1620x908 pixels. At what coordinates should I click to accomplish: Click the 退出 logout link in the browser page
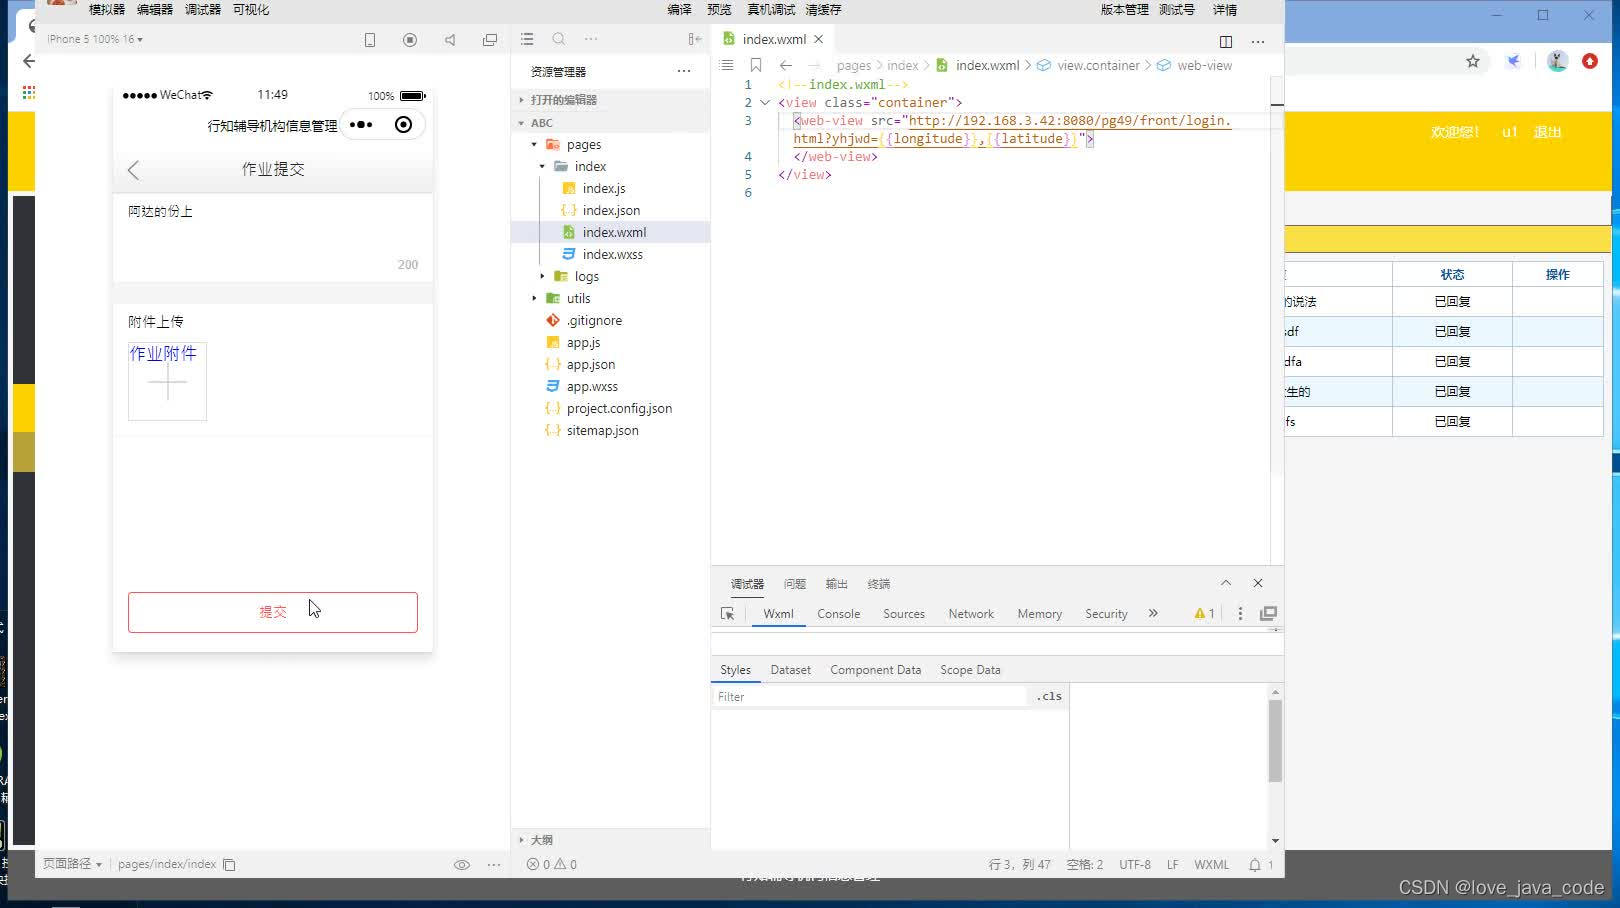[1547, 132]
